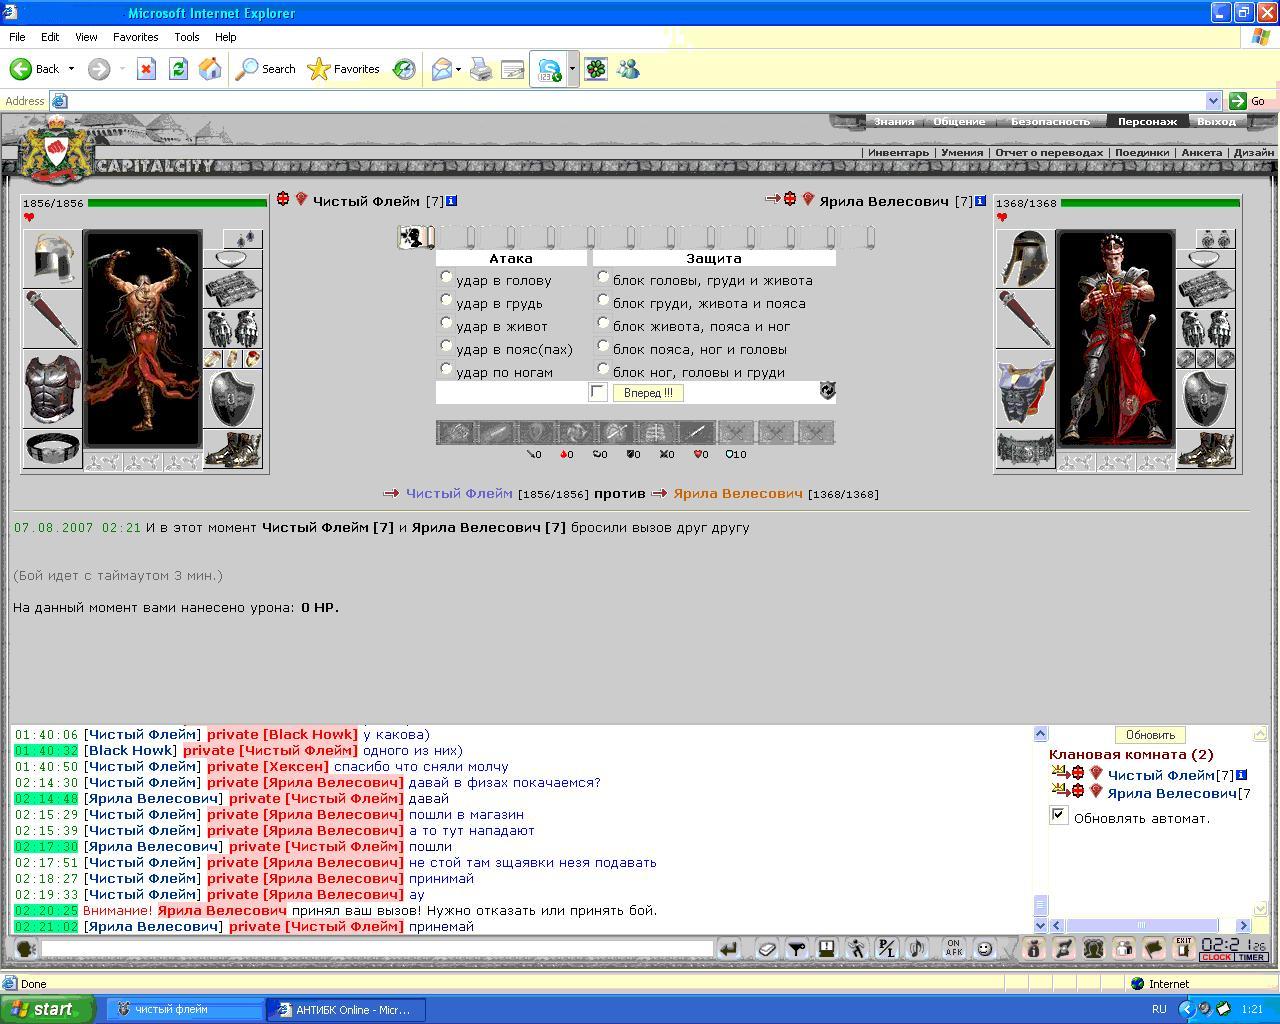Click the chat filter funnel icon

[796, 948]
